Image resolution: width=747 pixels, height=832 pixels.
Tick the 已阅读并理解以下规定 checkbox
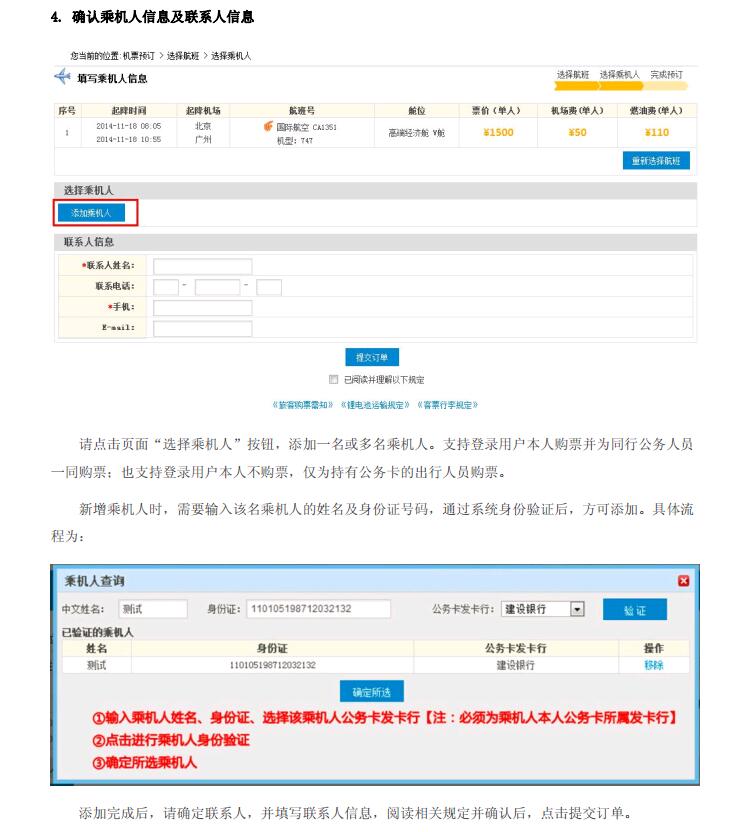(x=334, y=380)
